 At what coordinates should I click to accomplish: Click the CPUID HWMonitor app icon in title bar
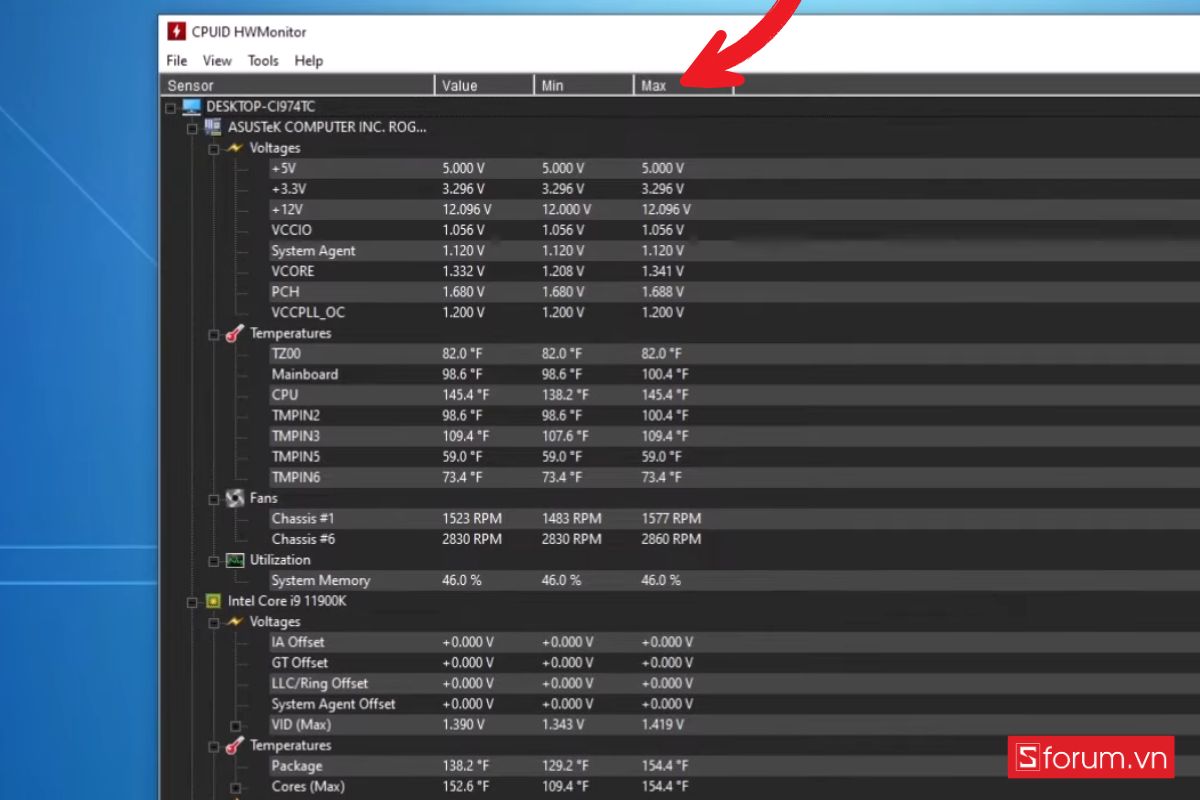177,32
